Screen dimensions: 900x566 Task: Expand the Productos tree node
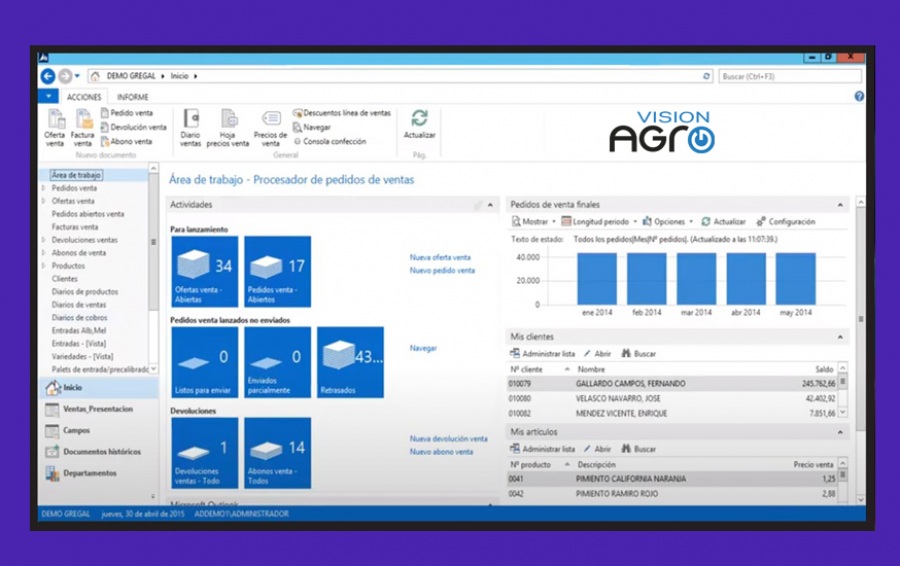point(44,266)
